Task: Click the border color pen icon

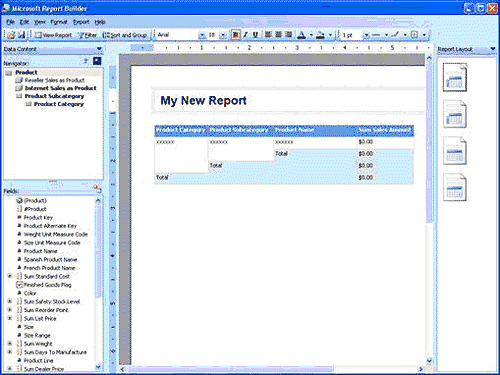Action: (x=396, y=35)
